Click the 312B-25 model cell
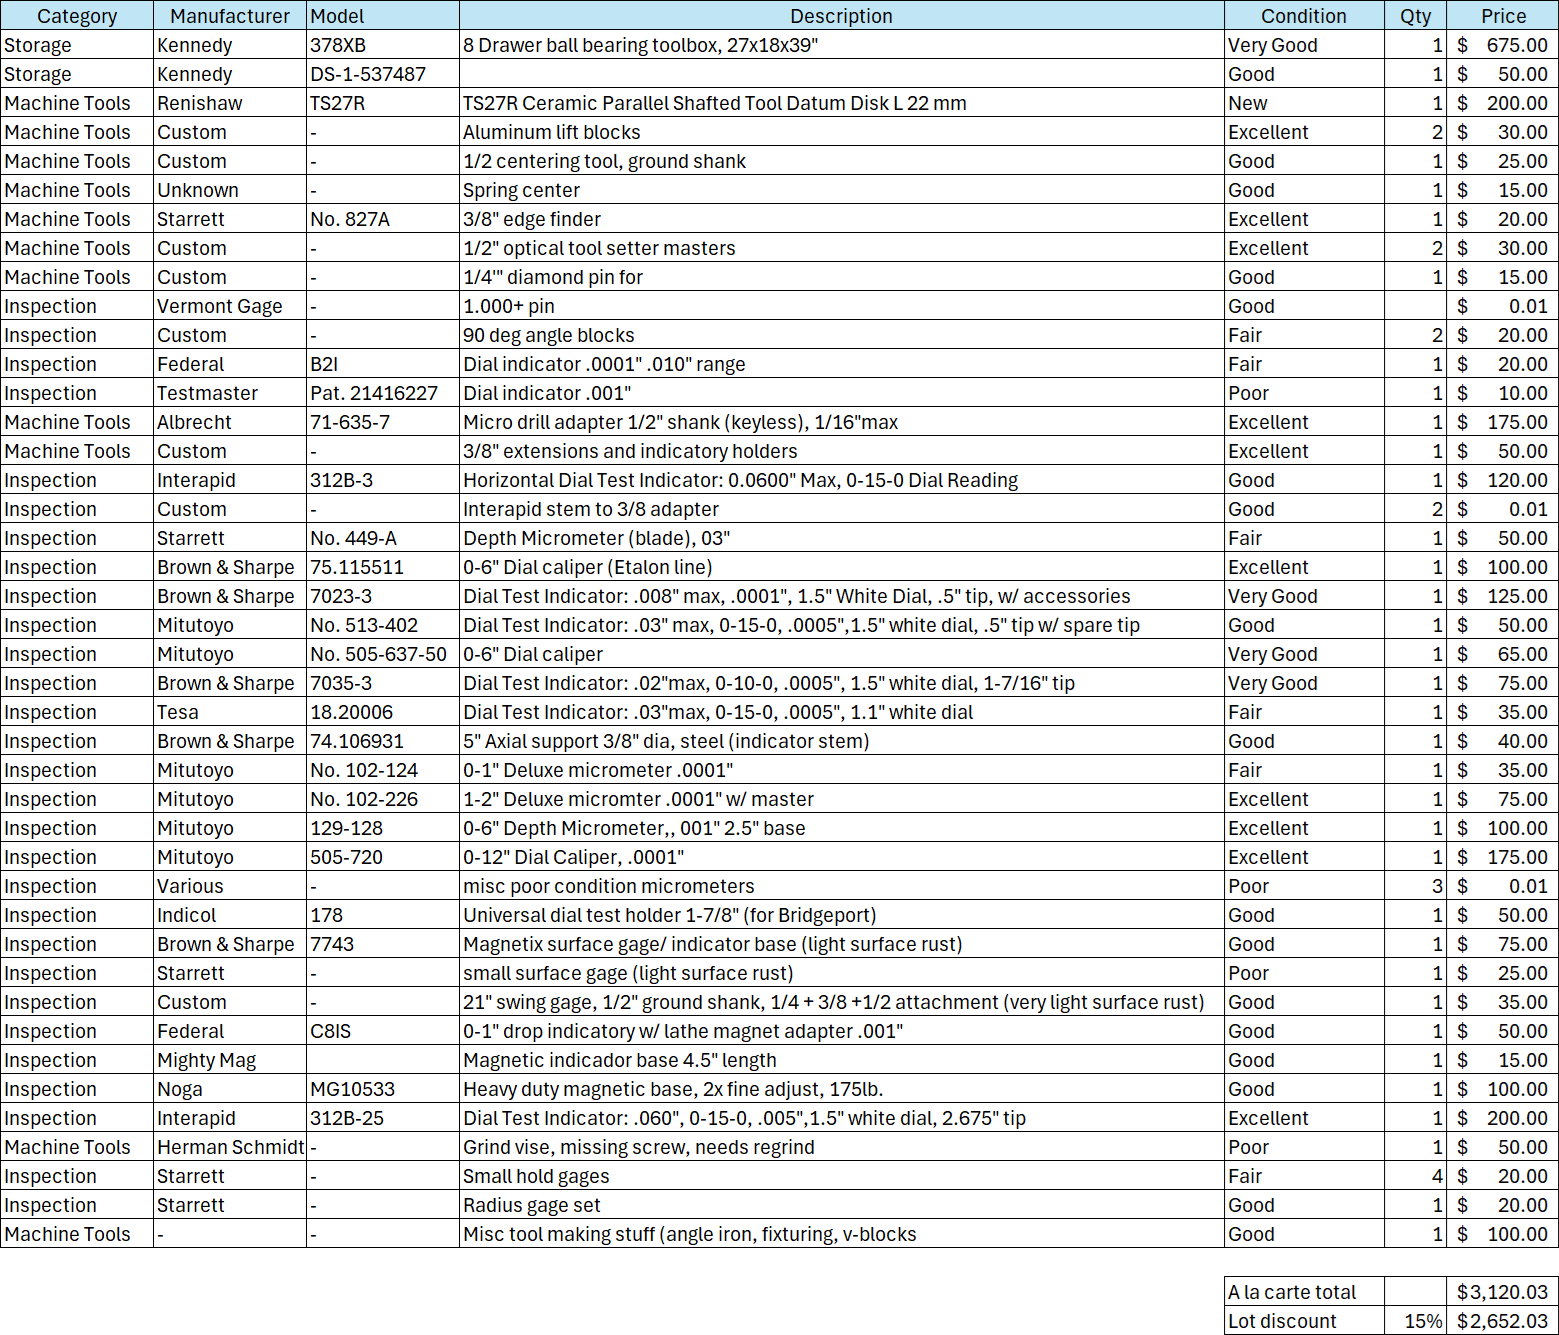 point(383,1118)
